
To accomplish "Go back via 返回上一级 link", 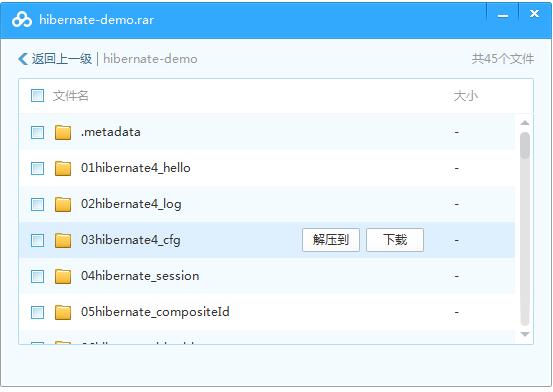I will click(x=62, y=59).
